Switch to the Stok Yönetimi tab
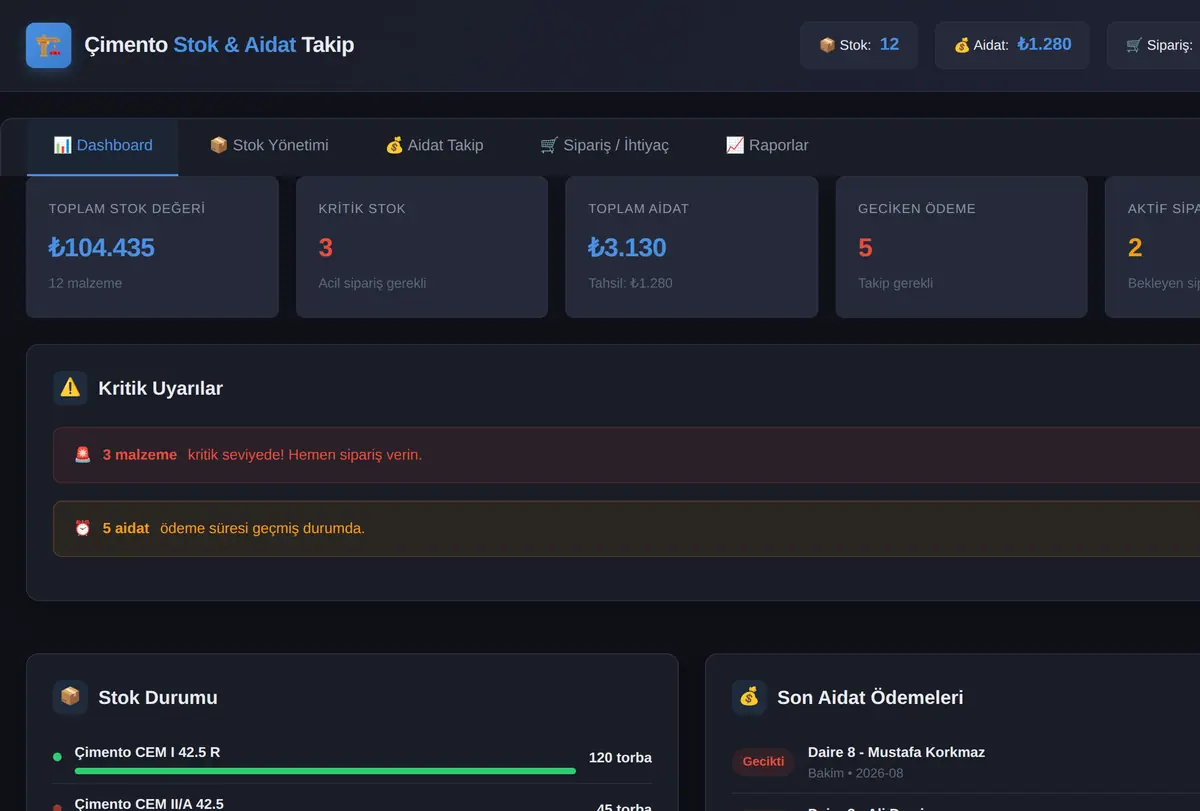 tap(269, 146)
